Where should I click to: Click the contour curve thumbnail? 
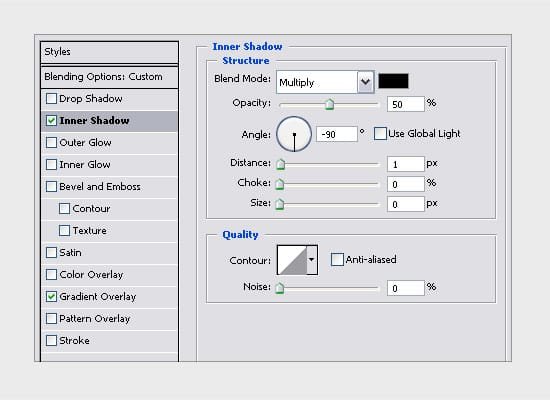[292, 260]
